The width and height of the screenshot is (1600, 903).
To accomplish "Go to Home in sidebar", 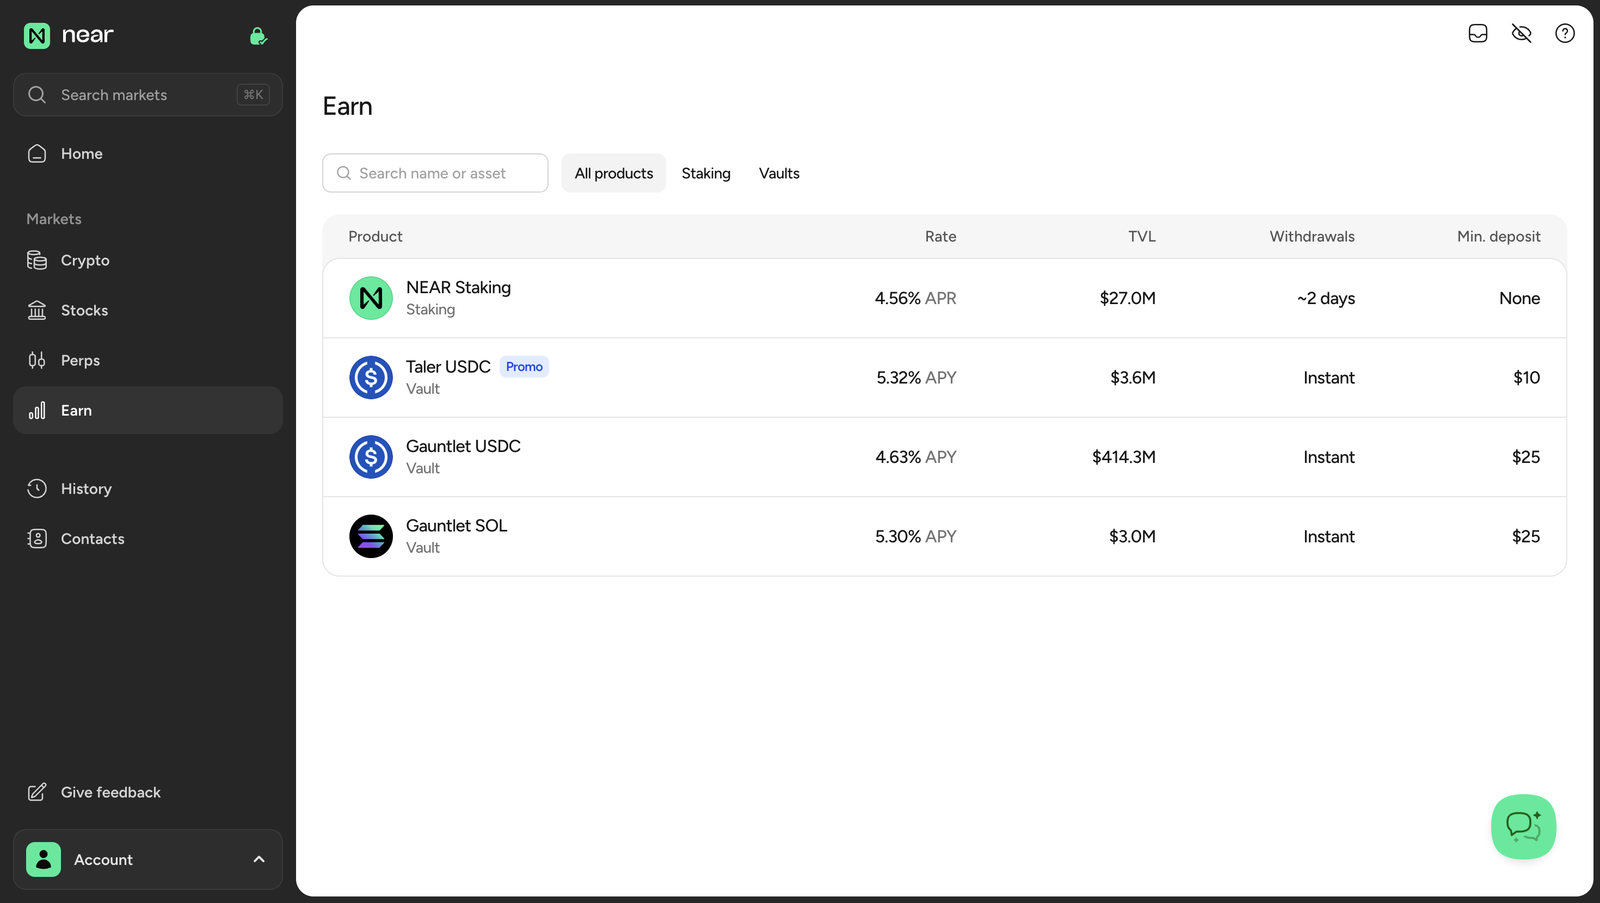I will (148, 153).
